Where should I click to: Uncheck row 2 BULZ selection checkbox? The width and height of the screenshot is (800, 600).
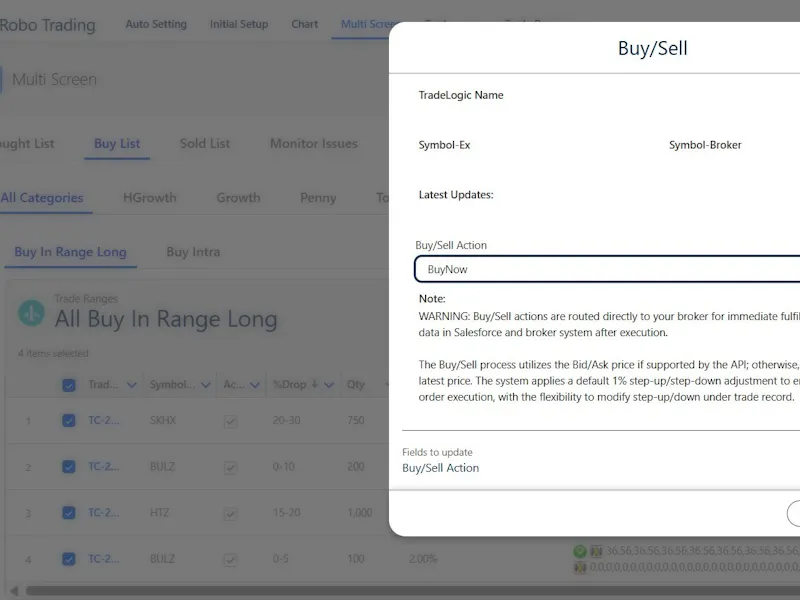(x=68, y=466)
